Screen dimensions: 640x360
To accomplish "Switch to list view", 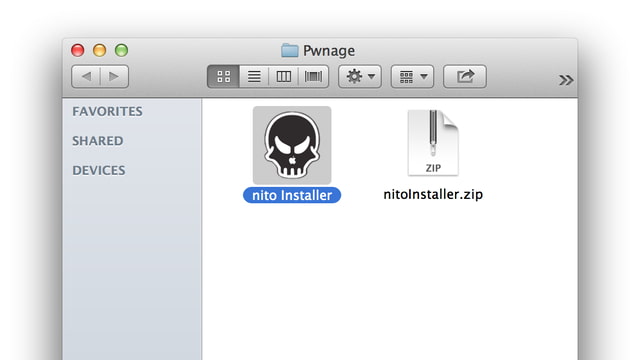I will [254, 76].
